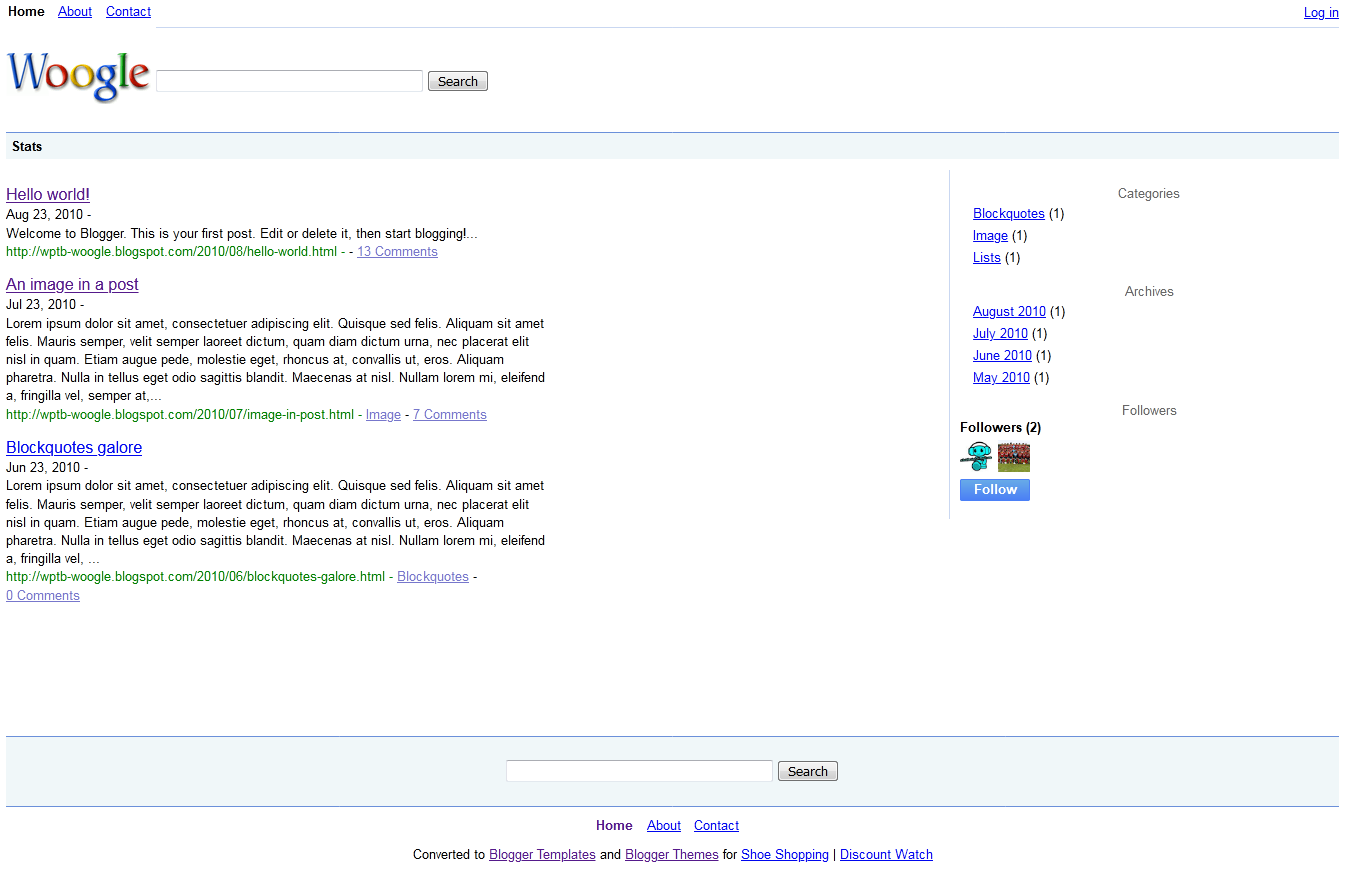
Task: Open the Discount Watch footer link
Action: (886, 855)
